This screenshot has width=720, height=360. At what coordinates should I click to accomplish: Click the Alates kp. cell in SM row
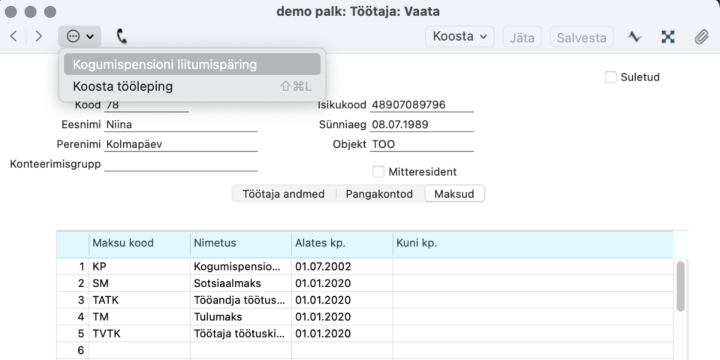(x=342, y=283)
